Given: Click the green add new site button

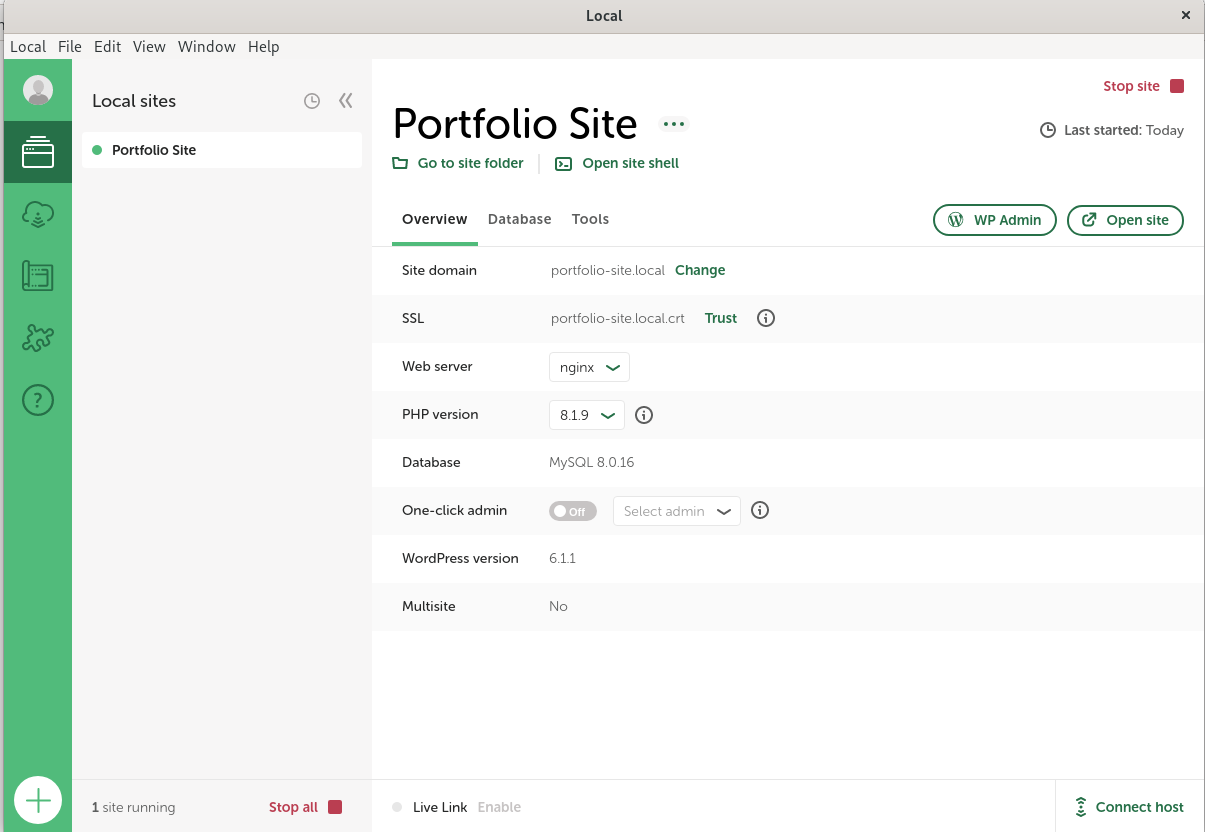Looking at the screenshot, I should click(x=38, y=800).
